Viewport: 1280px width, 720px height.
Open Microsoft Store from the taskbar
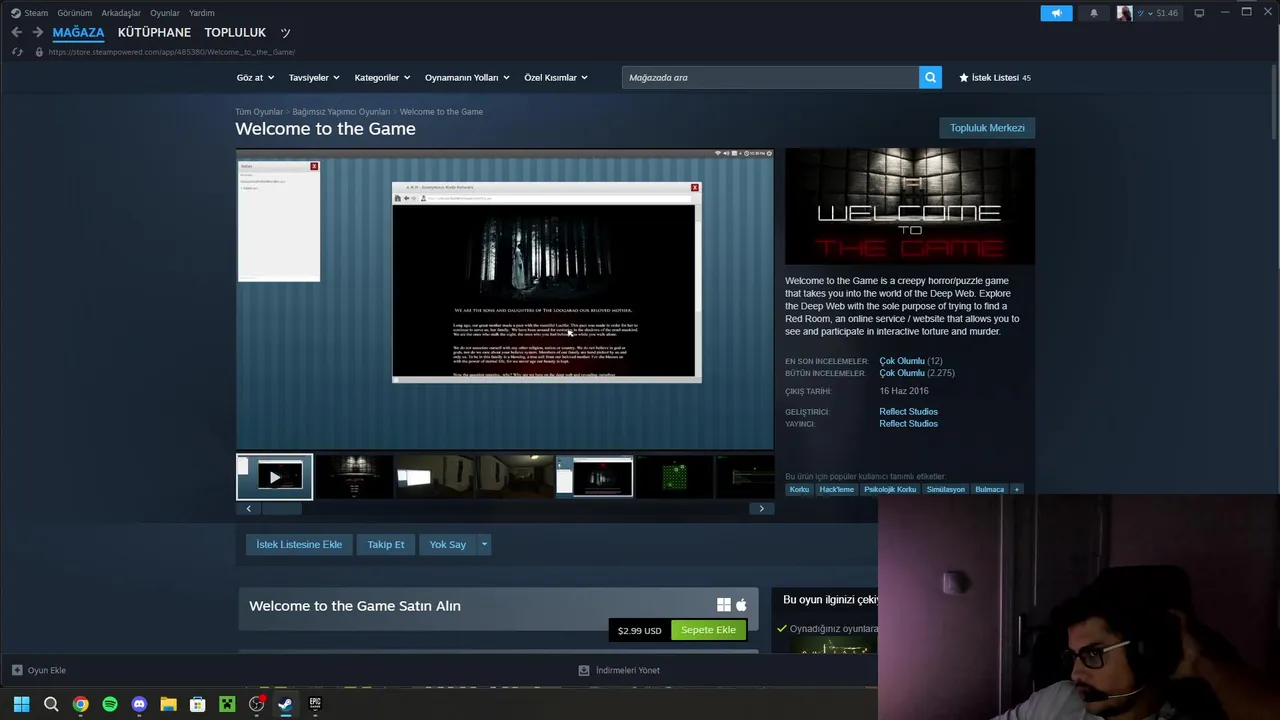tap(198, 704)
